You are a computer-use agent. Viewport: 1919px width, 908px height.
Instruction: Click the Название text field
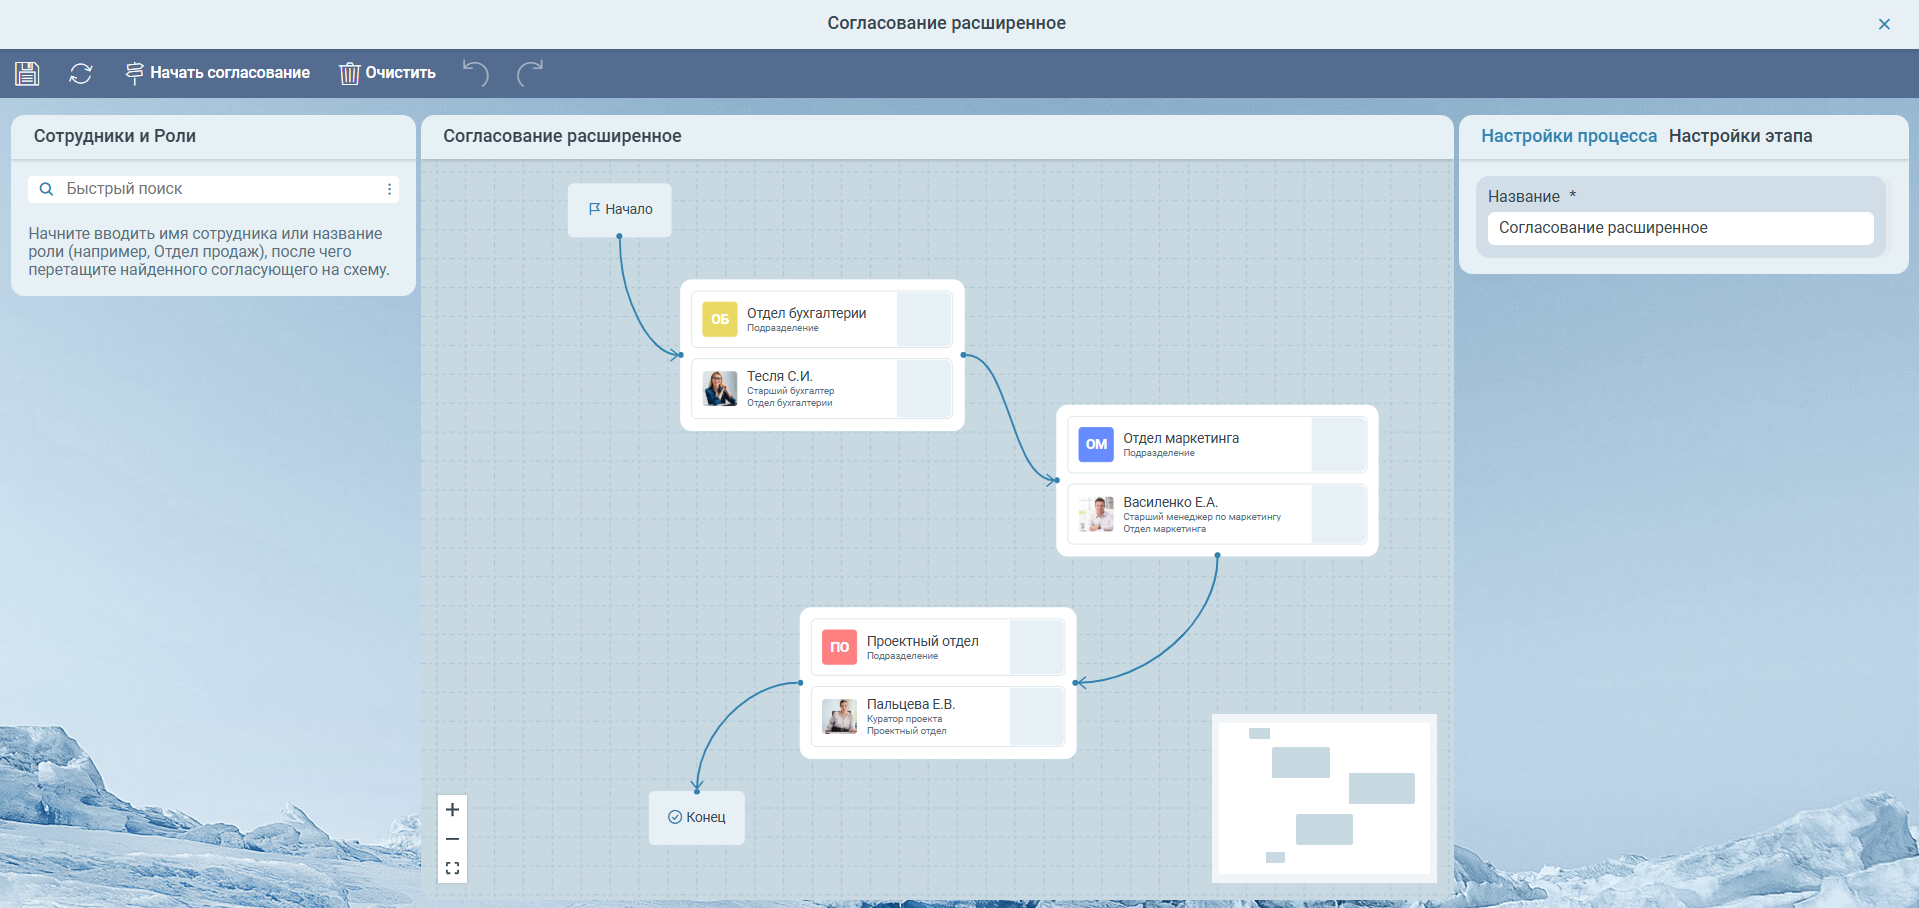pos(1680,228)
